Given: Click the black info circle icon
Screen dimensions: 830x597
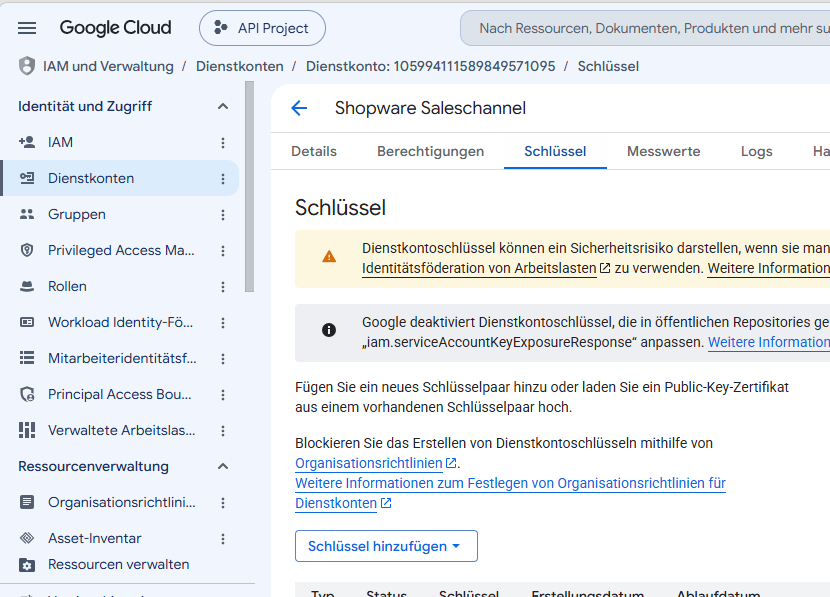Looking at the screenshot, I should tap(329, 330).
